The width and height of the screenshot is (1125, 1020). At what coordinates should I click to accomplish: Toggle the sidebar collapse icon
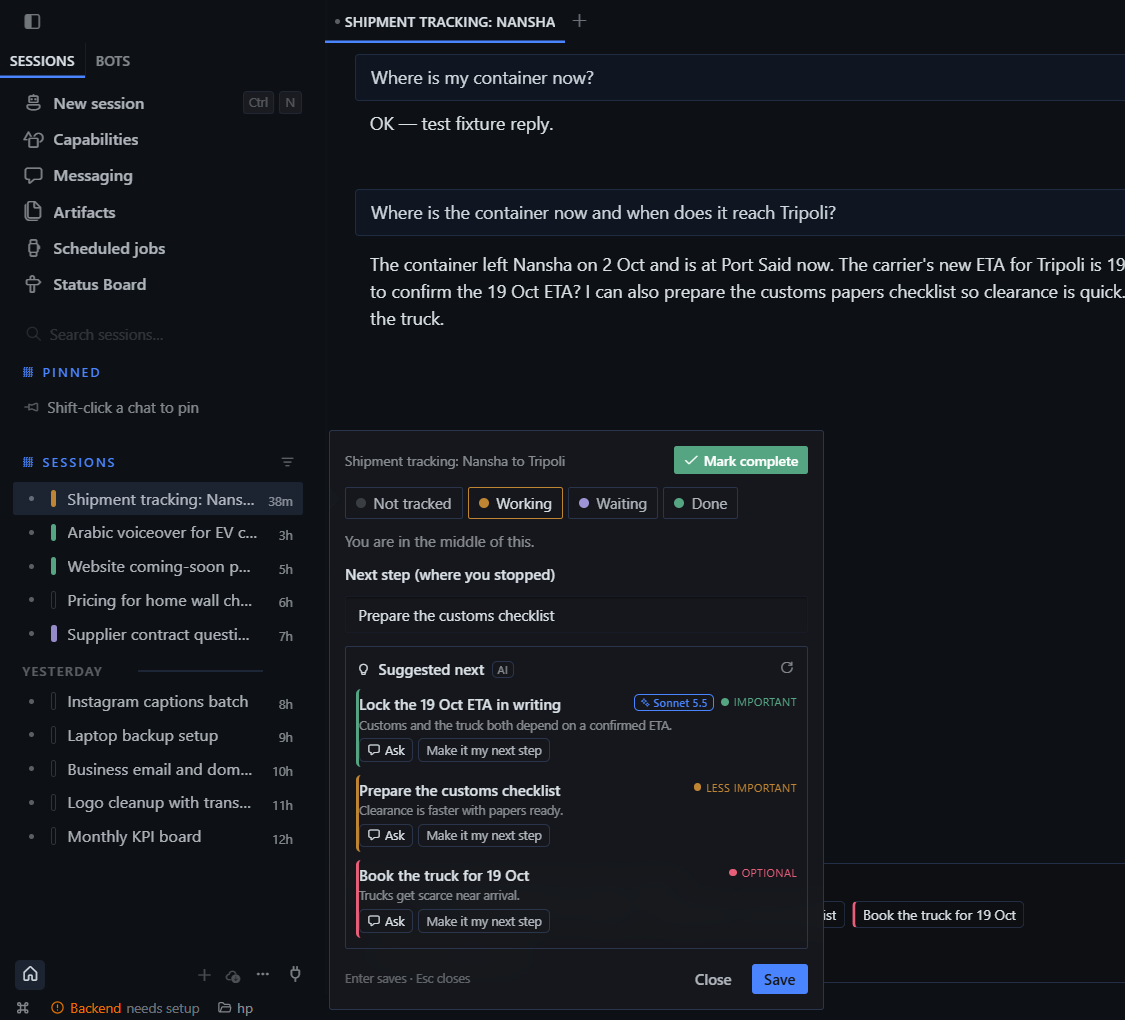pyautogui.click(x=32, y=22)
